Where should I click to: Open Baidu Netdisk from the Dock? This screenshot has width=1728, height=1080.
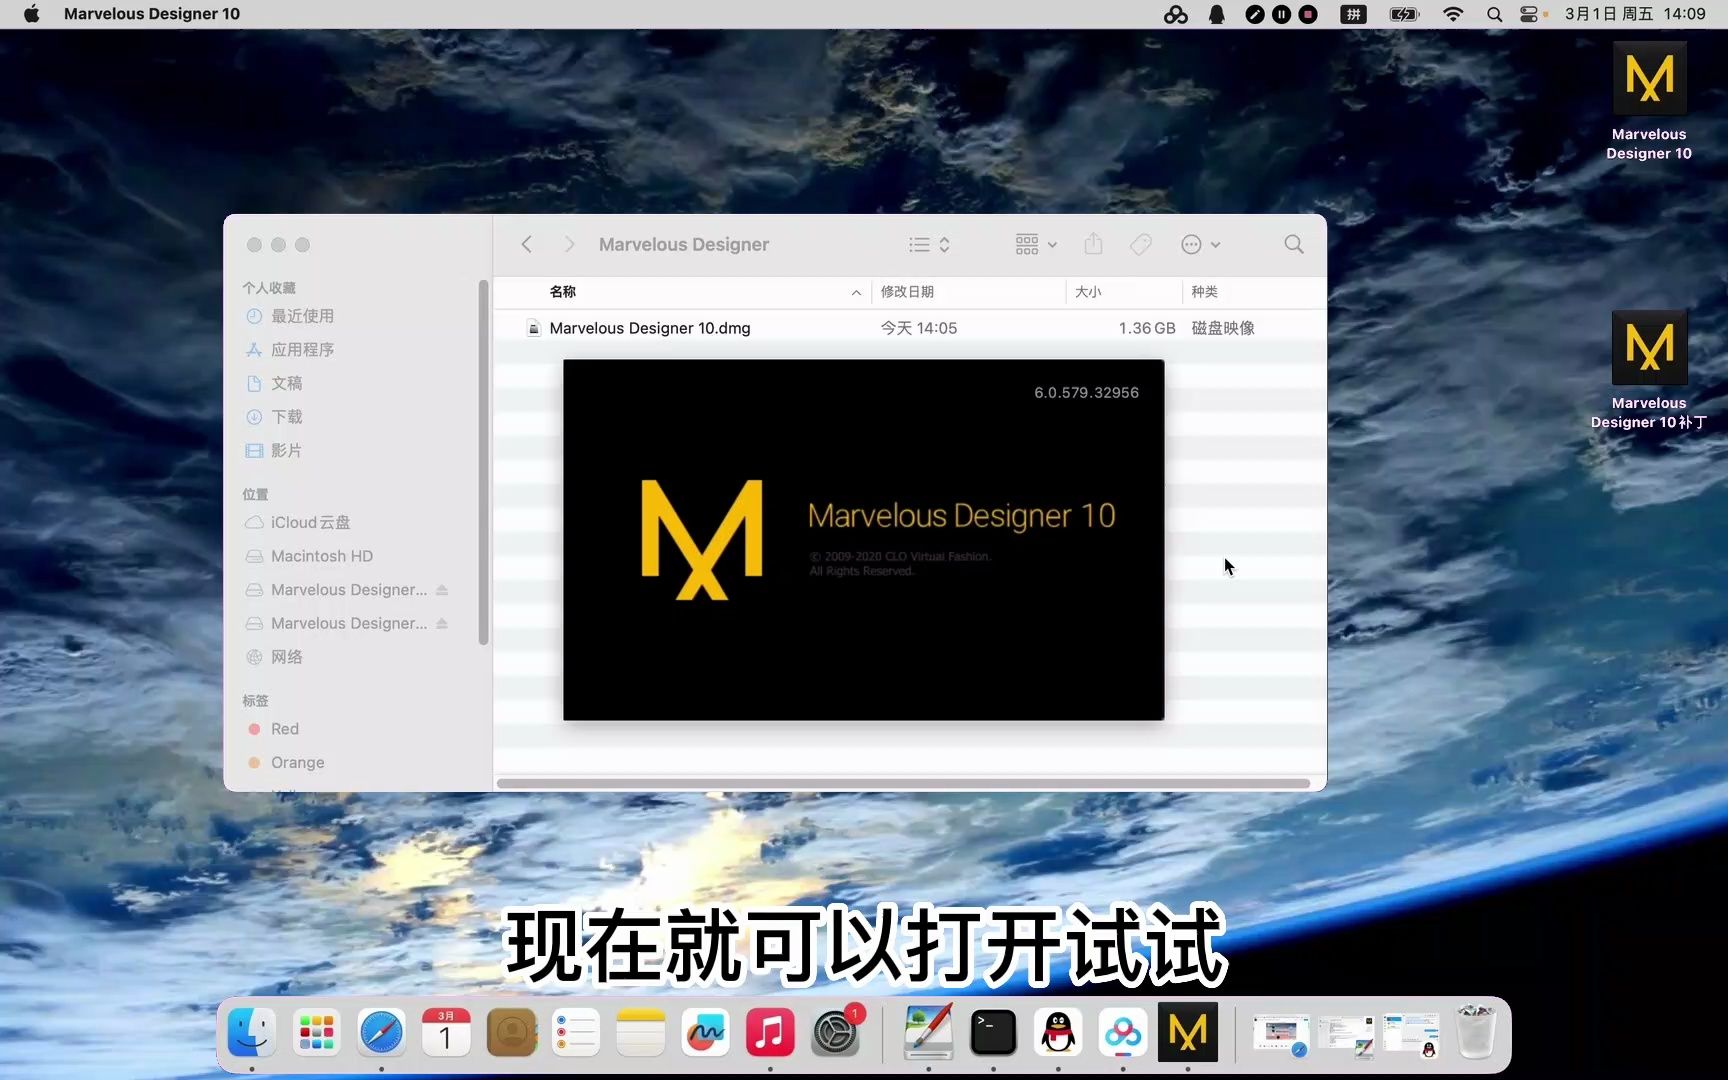[1123, 1033]
